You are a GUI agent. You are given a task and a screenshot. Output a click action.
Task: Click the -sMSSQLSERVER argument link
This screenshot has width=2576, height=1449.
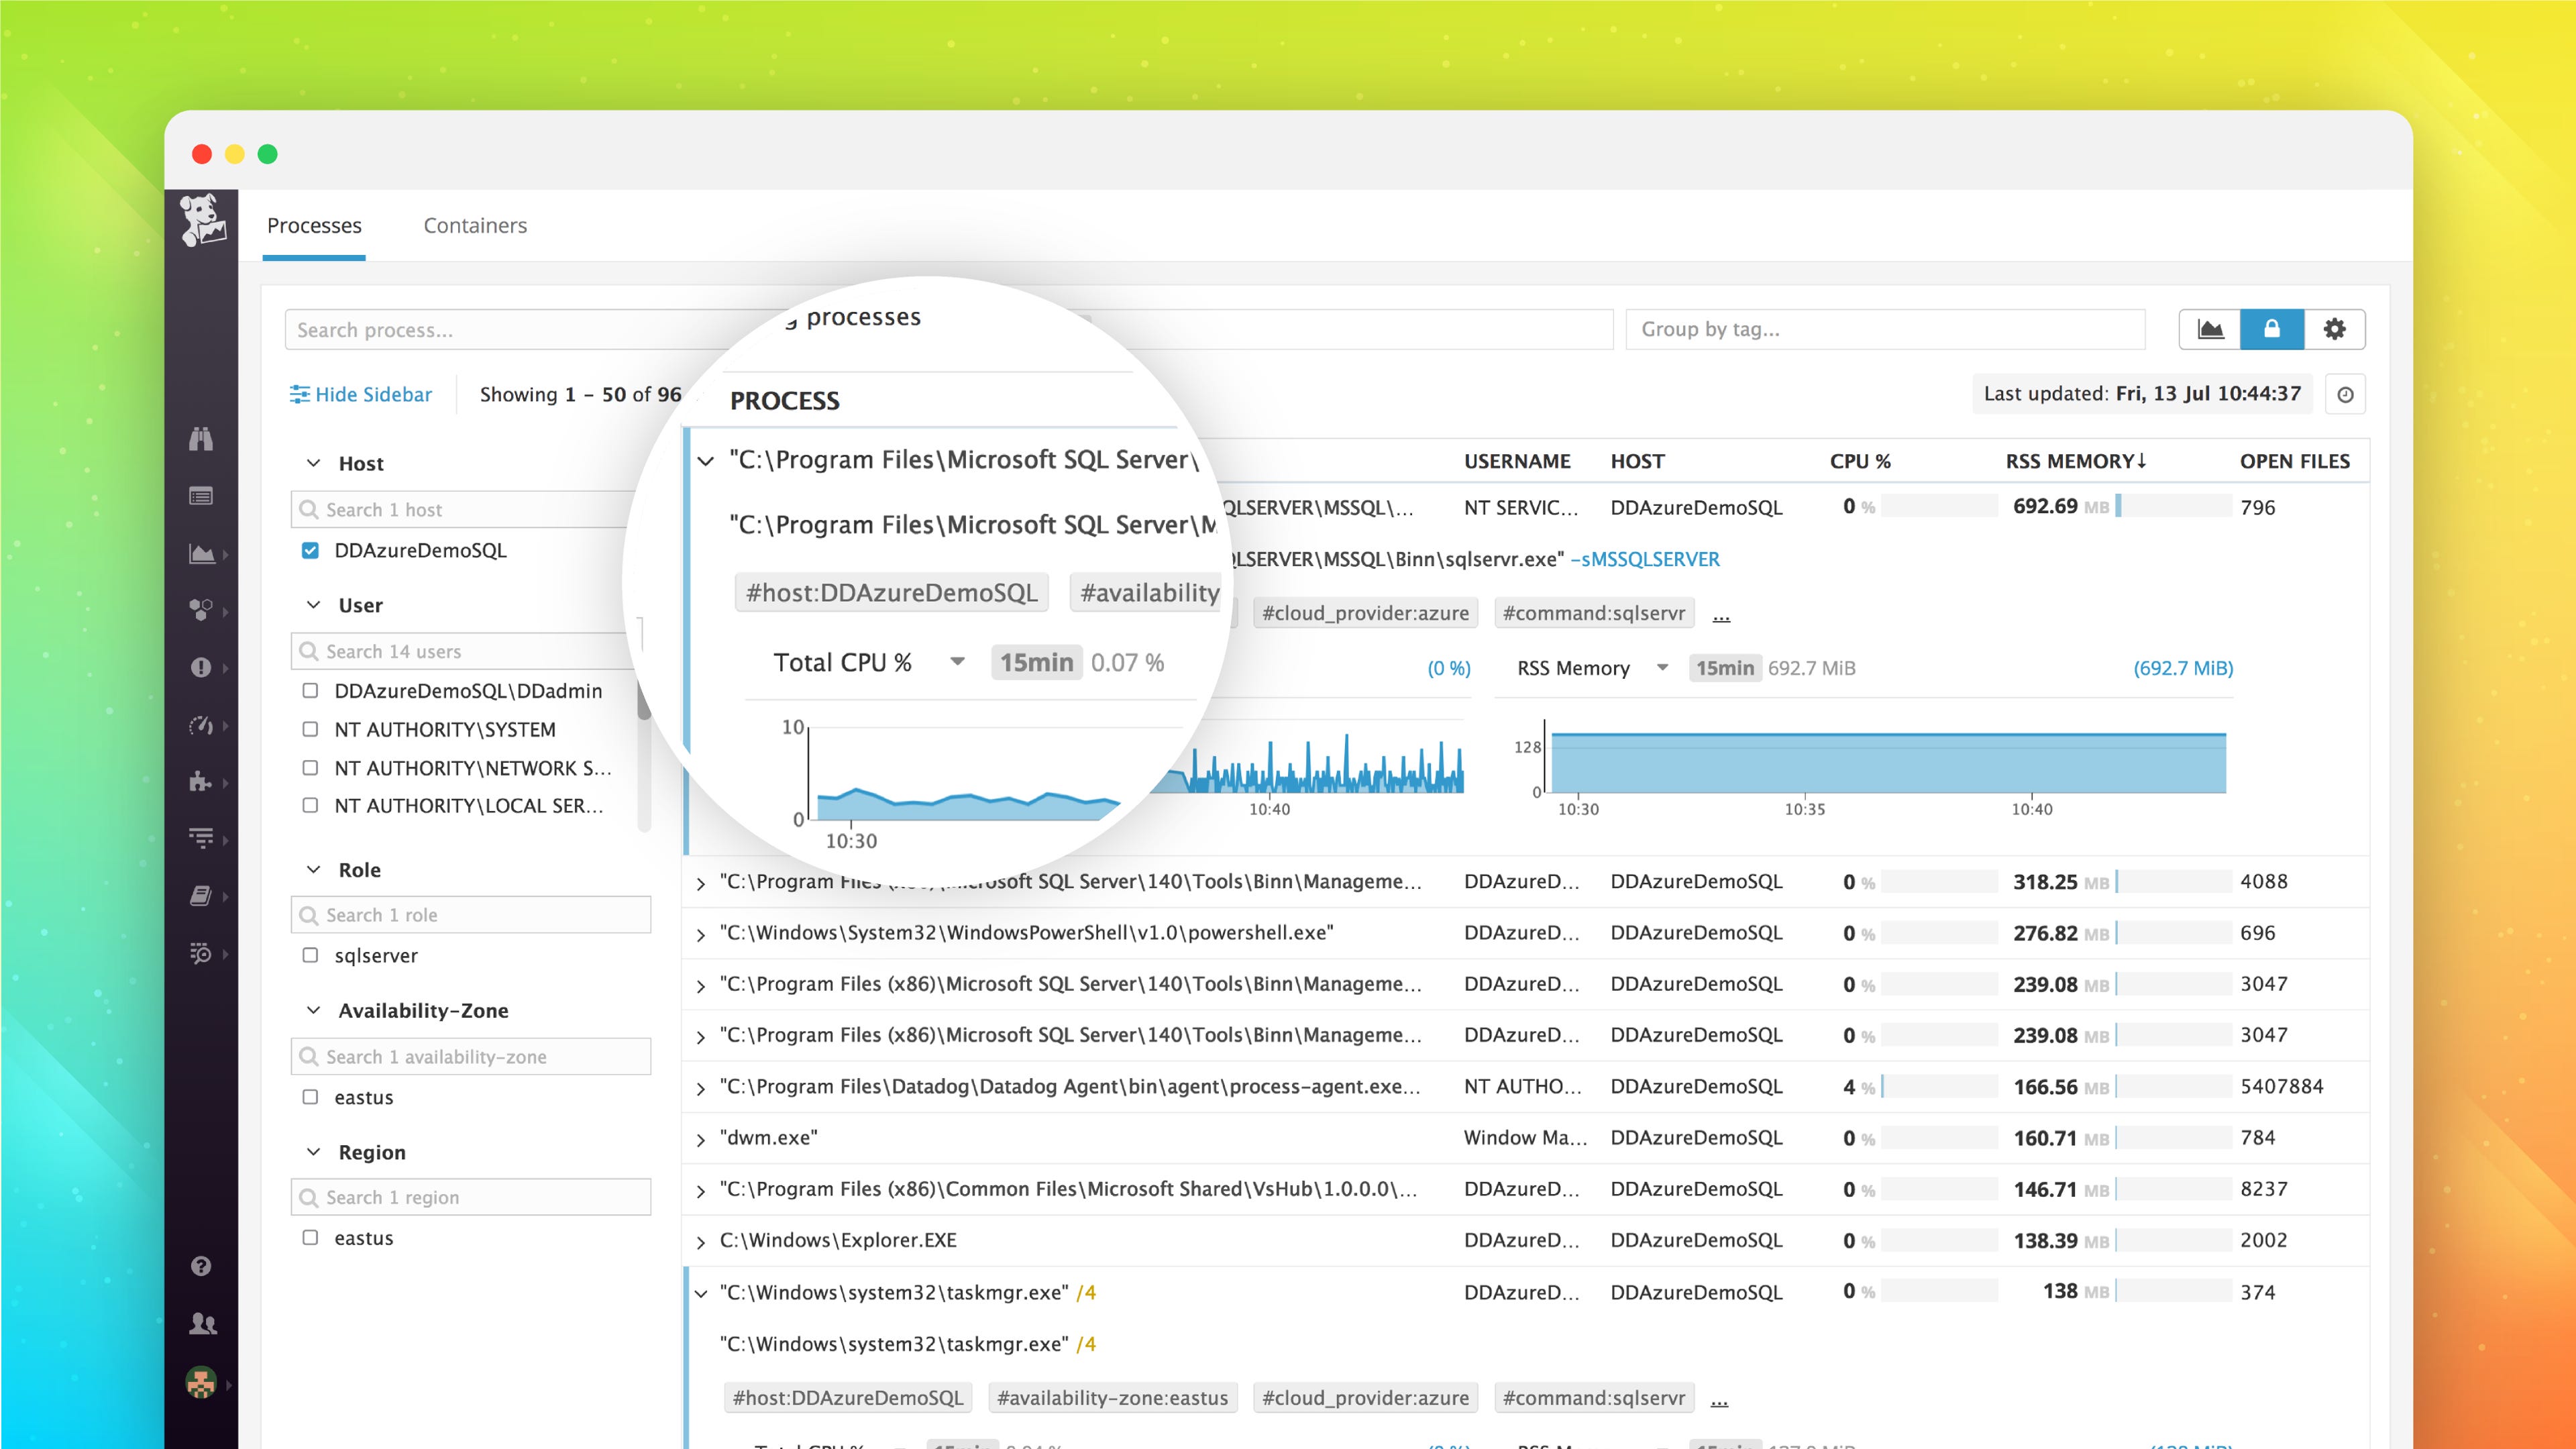(1644, 560)
